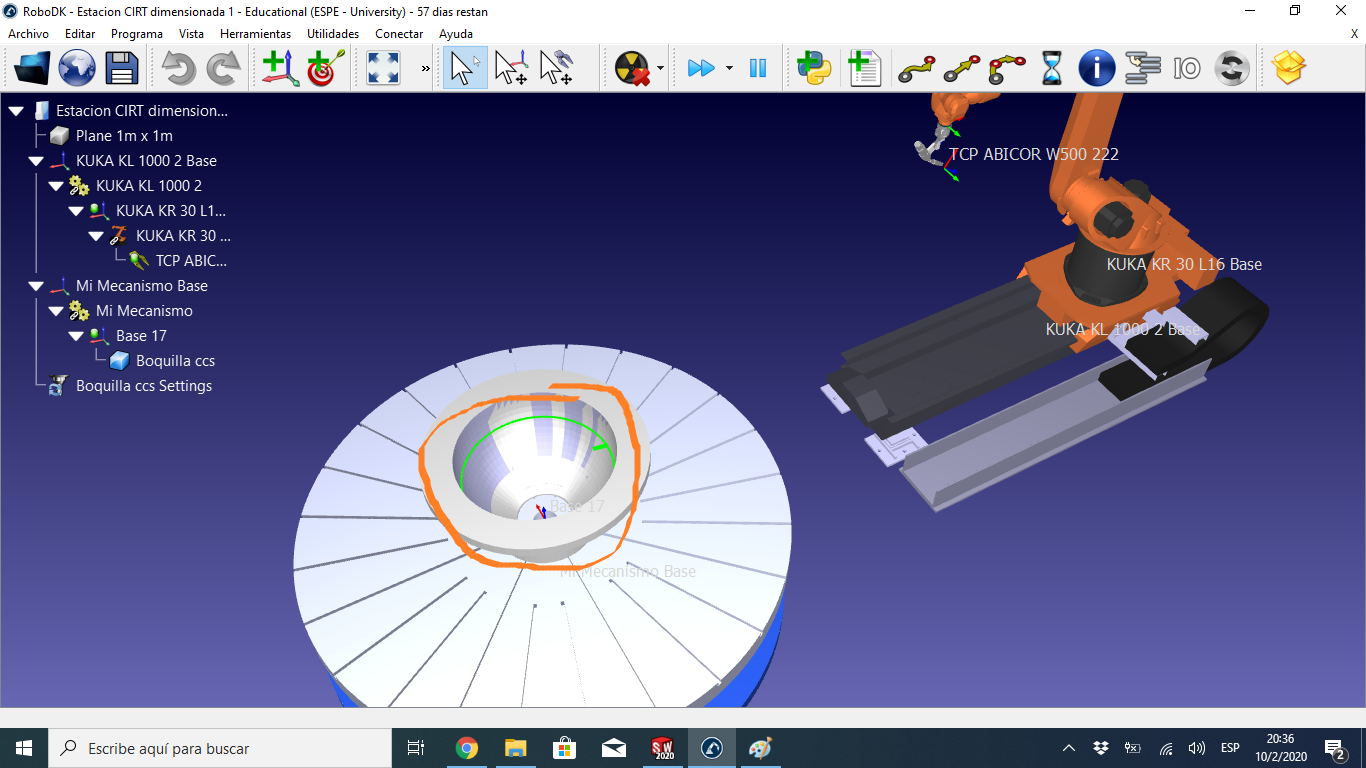Add a new reference frame
1366x768 pixels.
click(x=279, y=69)
